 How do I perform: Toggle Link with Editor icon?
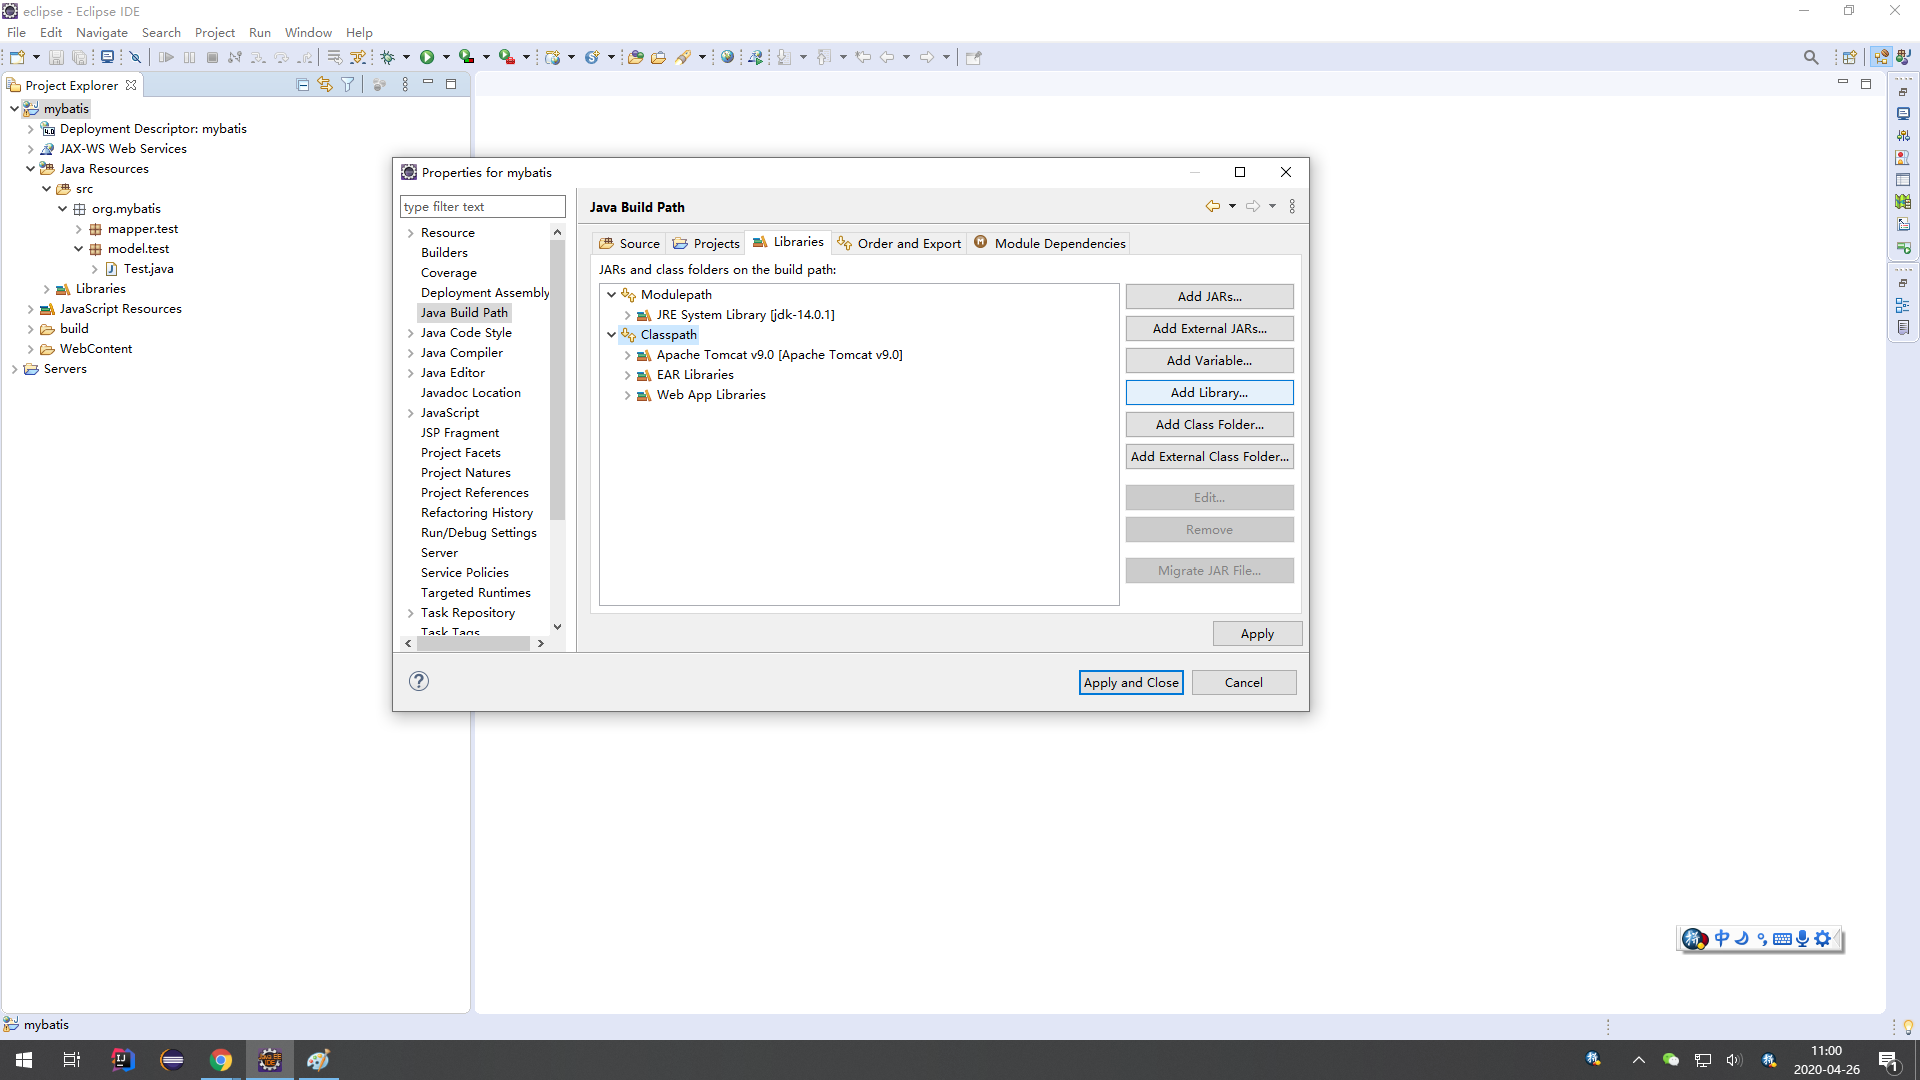click(325, 85)
